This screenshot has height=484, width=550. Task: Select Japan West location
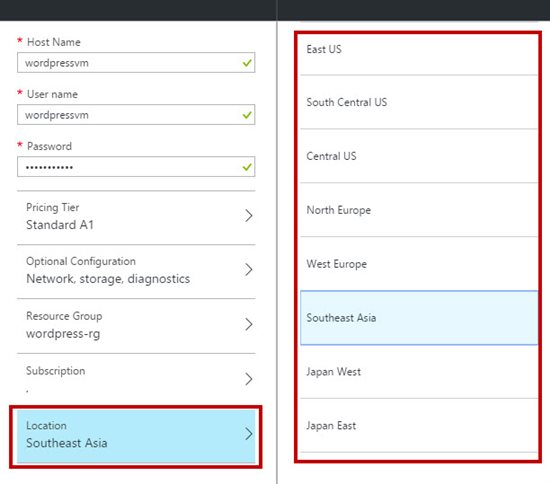(x=419, y=371)
